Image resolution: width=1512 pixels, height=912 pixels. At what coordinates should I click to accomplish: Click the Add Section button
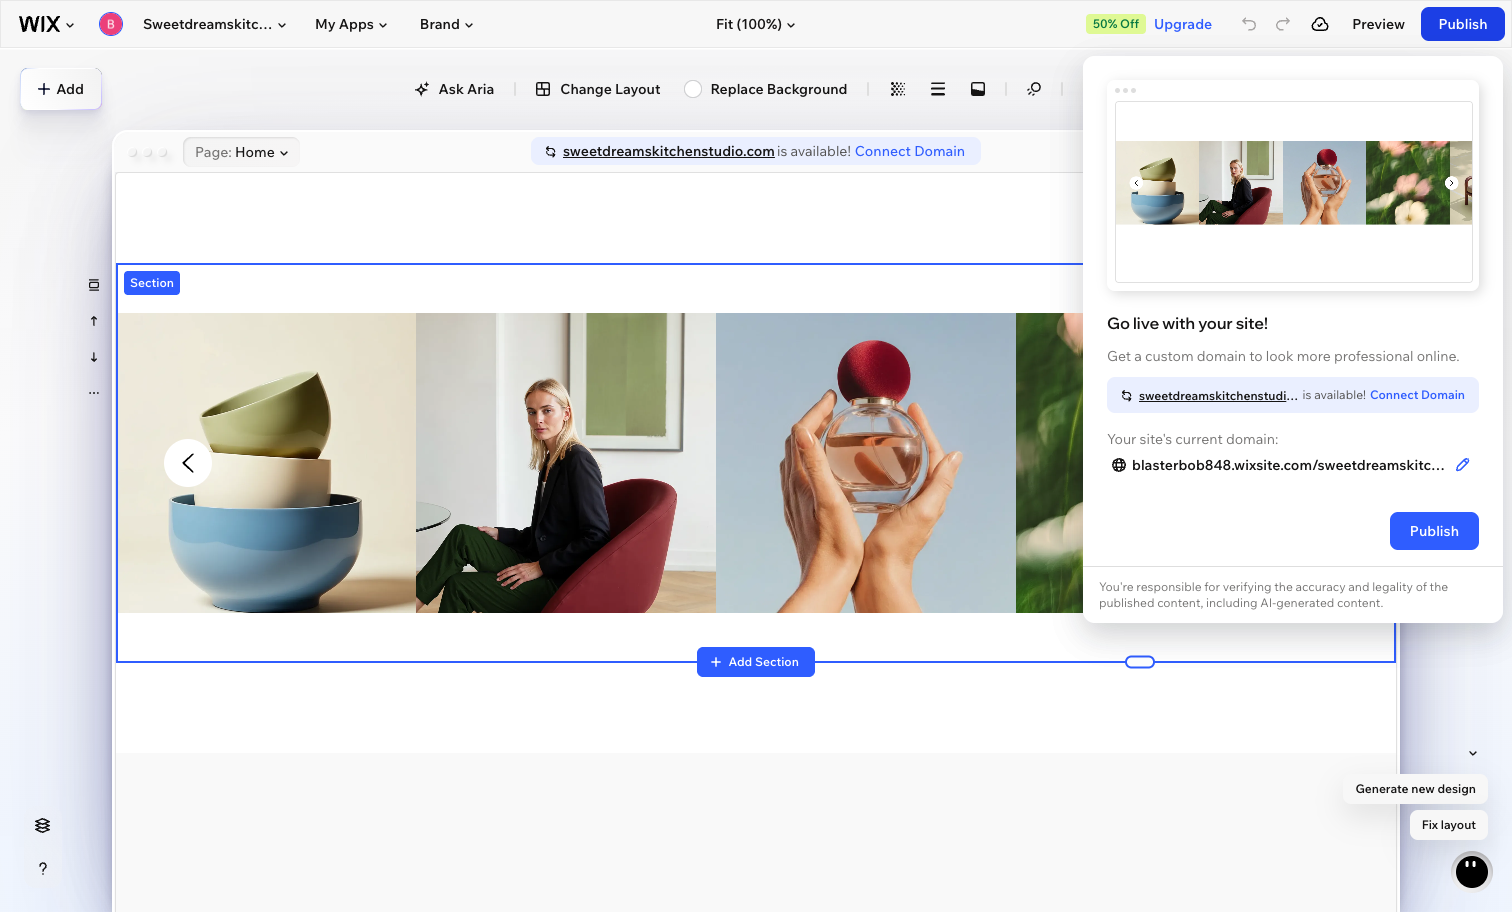coord(756,662)
